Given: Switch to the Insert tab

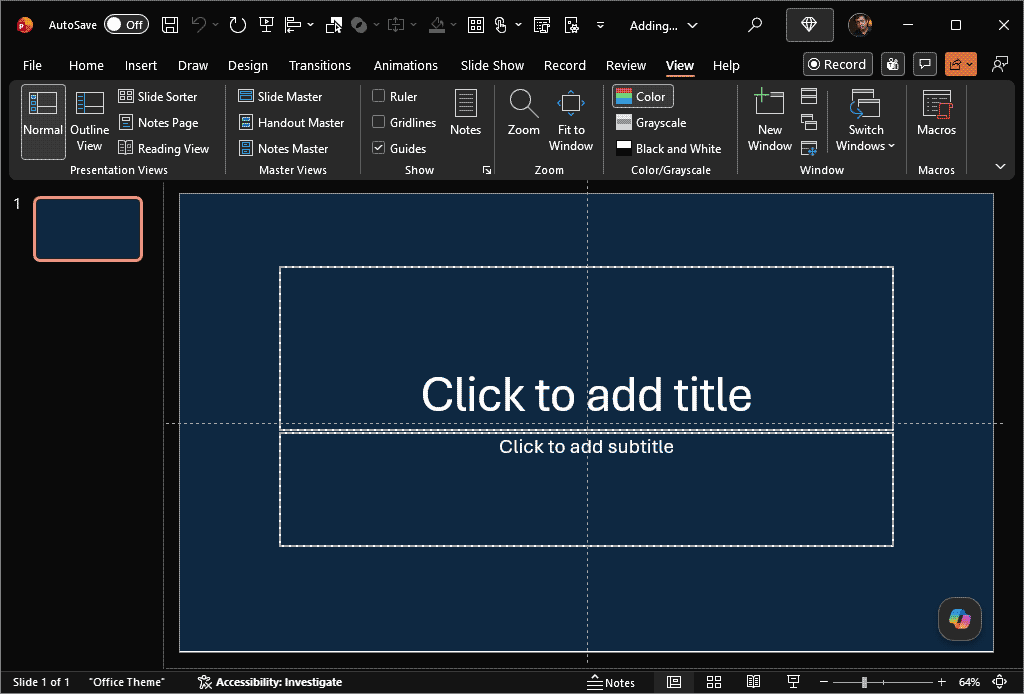Looking at the screenshot, I should (x=140, y=65).
